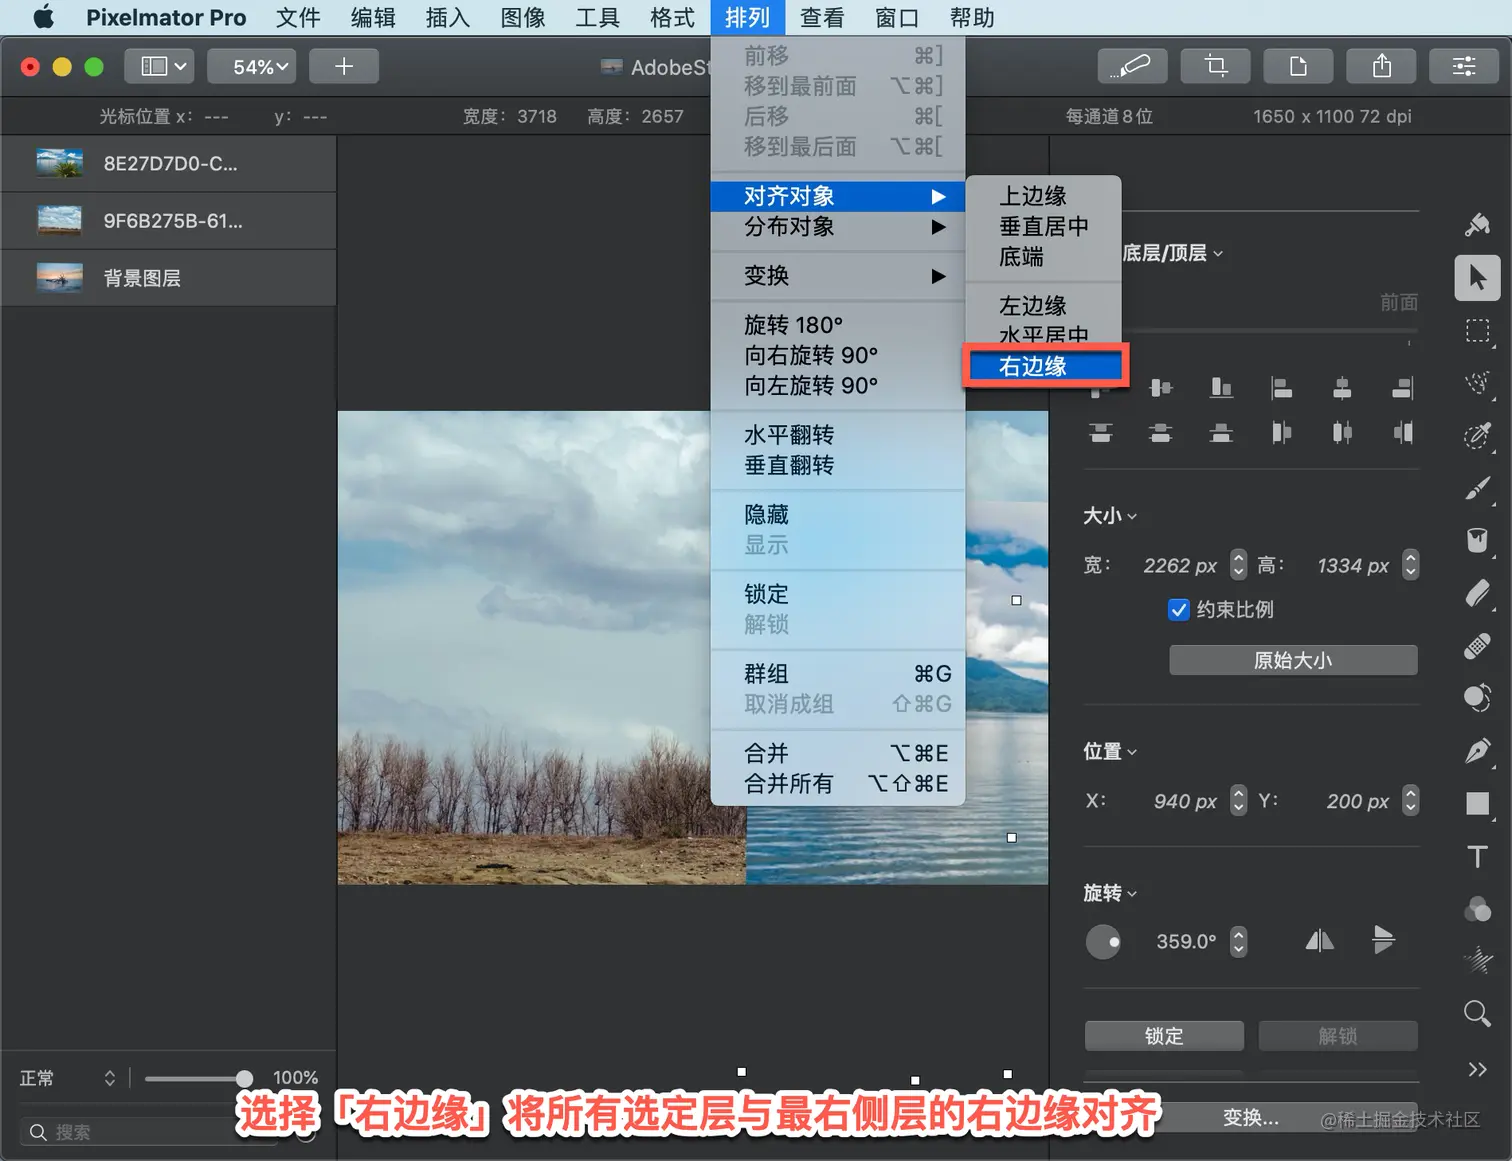1512x1161 pixels.
Task: Choose 上边缘 in the align submenu
Action: (x=1044, y=196)
